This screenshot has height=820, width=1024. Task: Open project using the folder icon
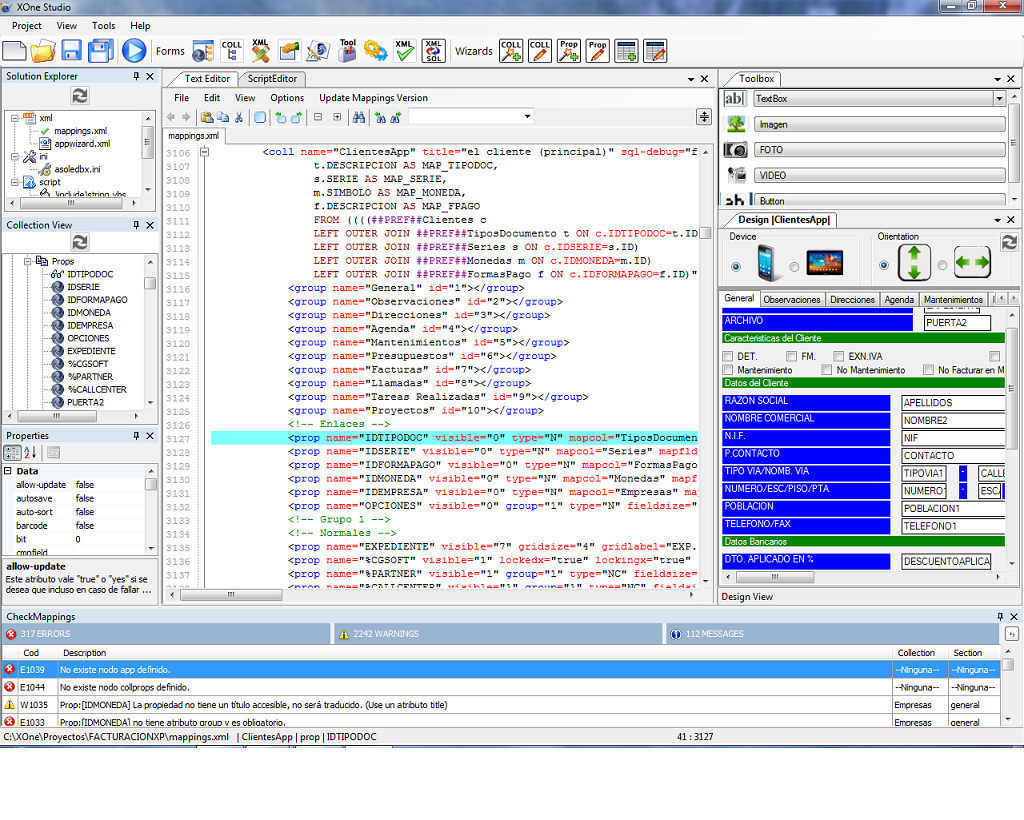coord(43,51)
